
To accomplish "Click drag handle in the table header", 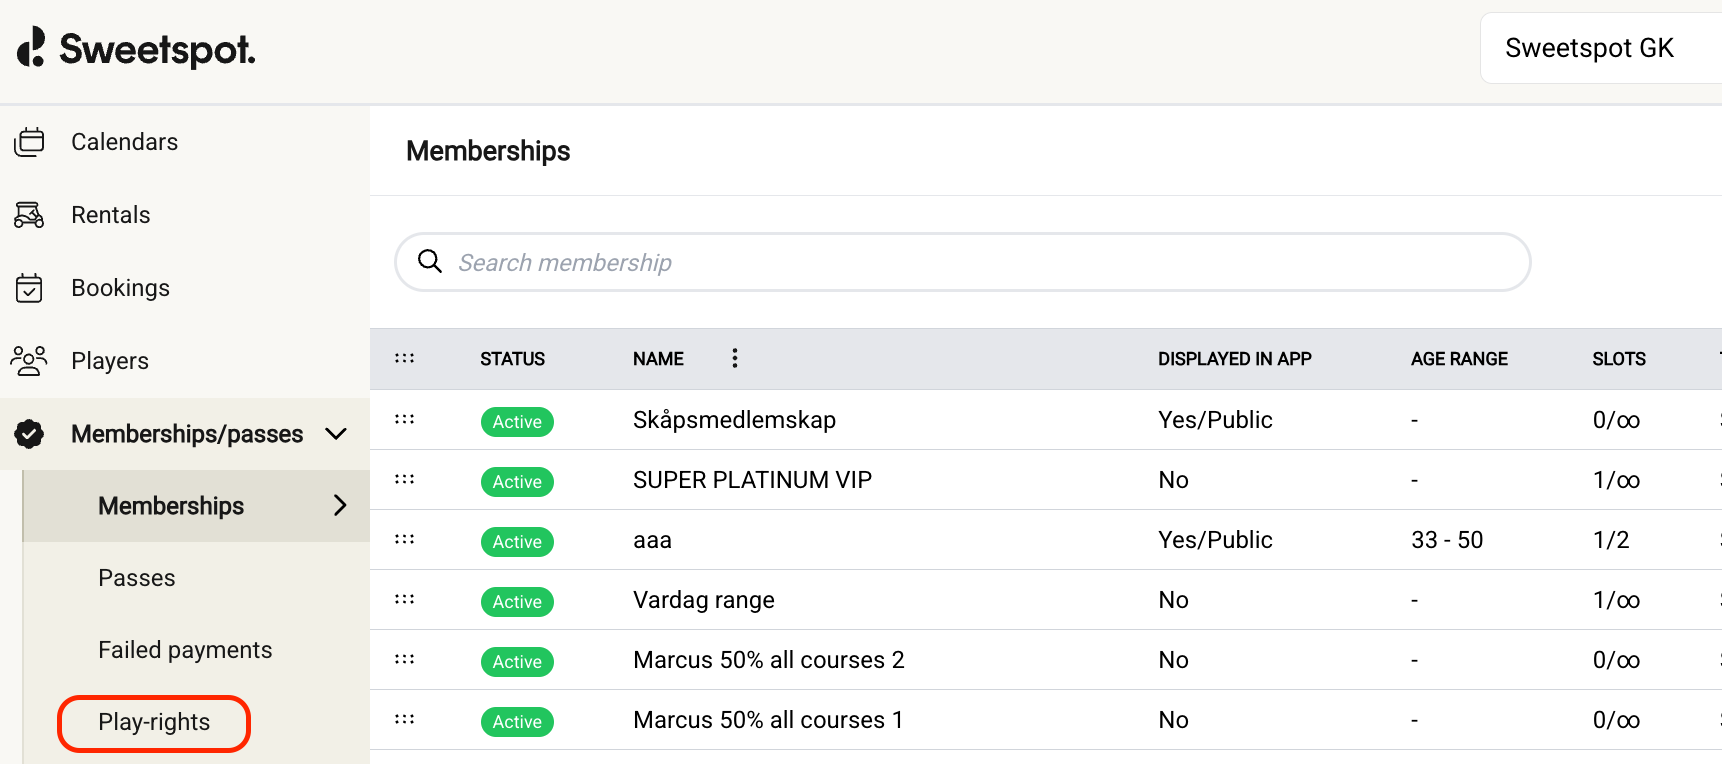I will (x=404, y=358).
